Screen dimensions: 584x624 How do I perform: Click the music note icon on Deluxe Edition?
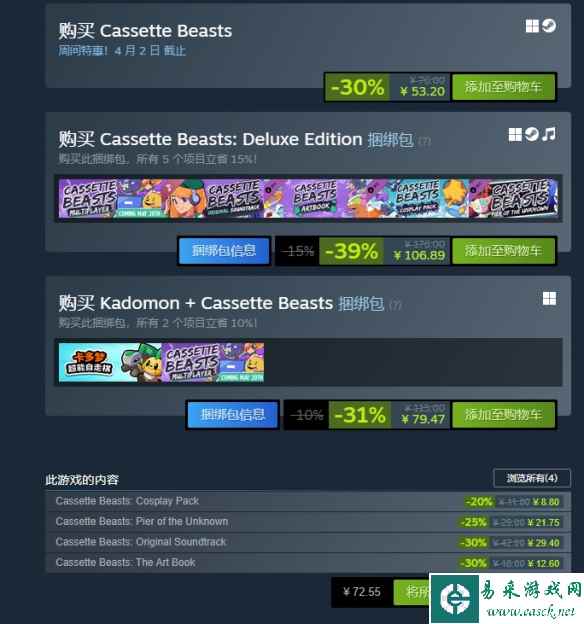pyautogui.click(x=549, y=135)
